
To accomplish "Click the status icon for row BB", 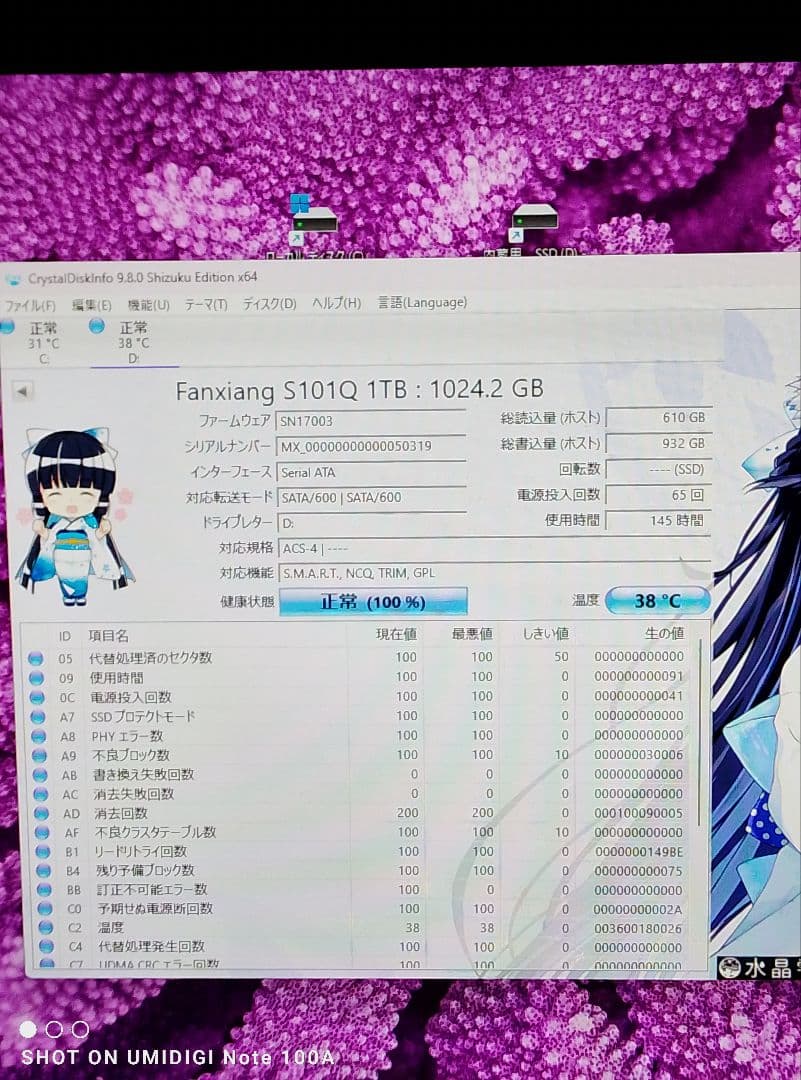I will [44, 890].
